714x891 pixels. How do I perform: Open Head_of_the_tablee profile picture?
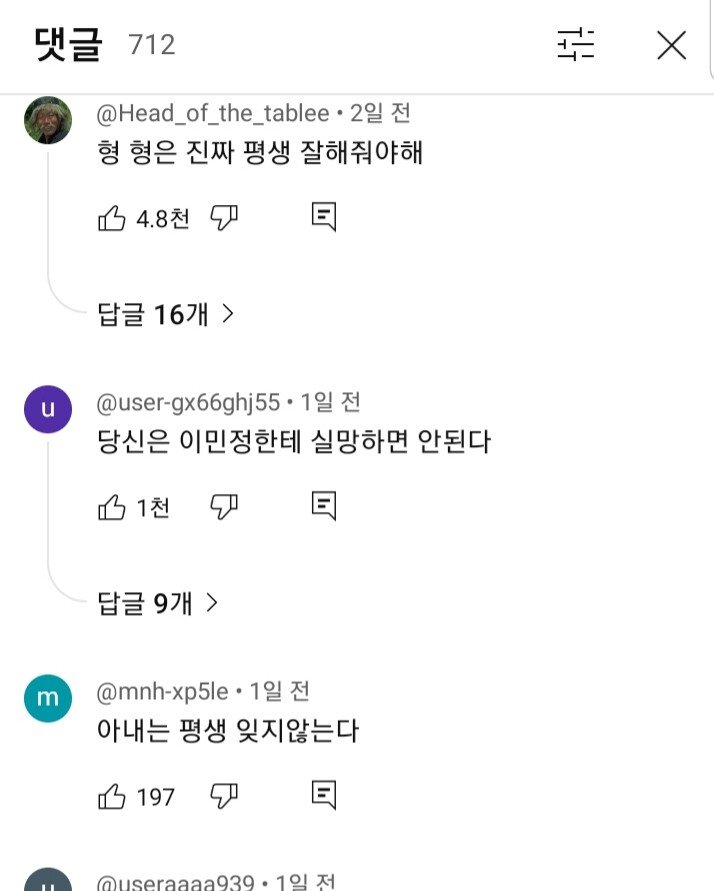click(48, 120)
